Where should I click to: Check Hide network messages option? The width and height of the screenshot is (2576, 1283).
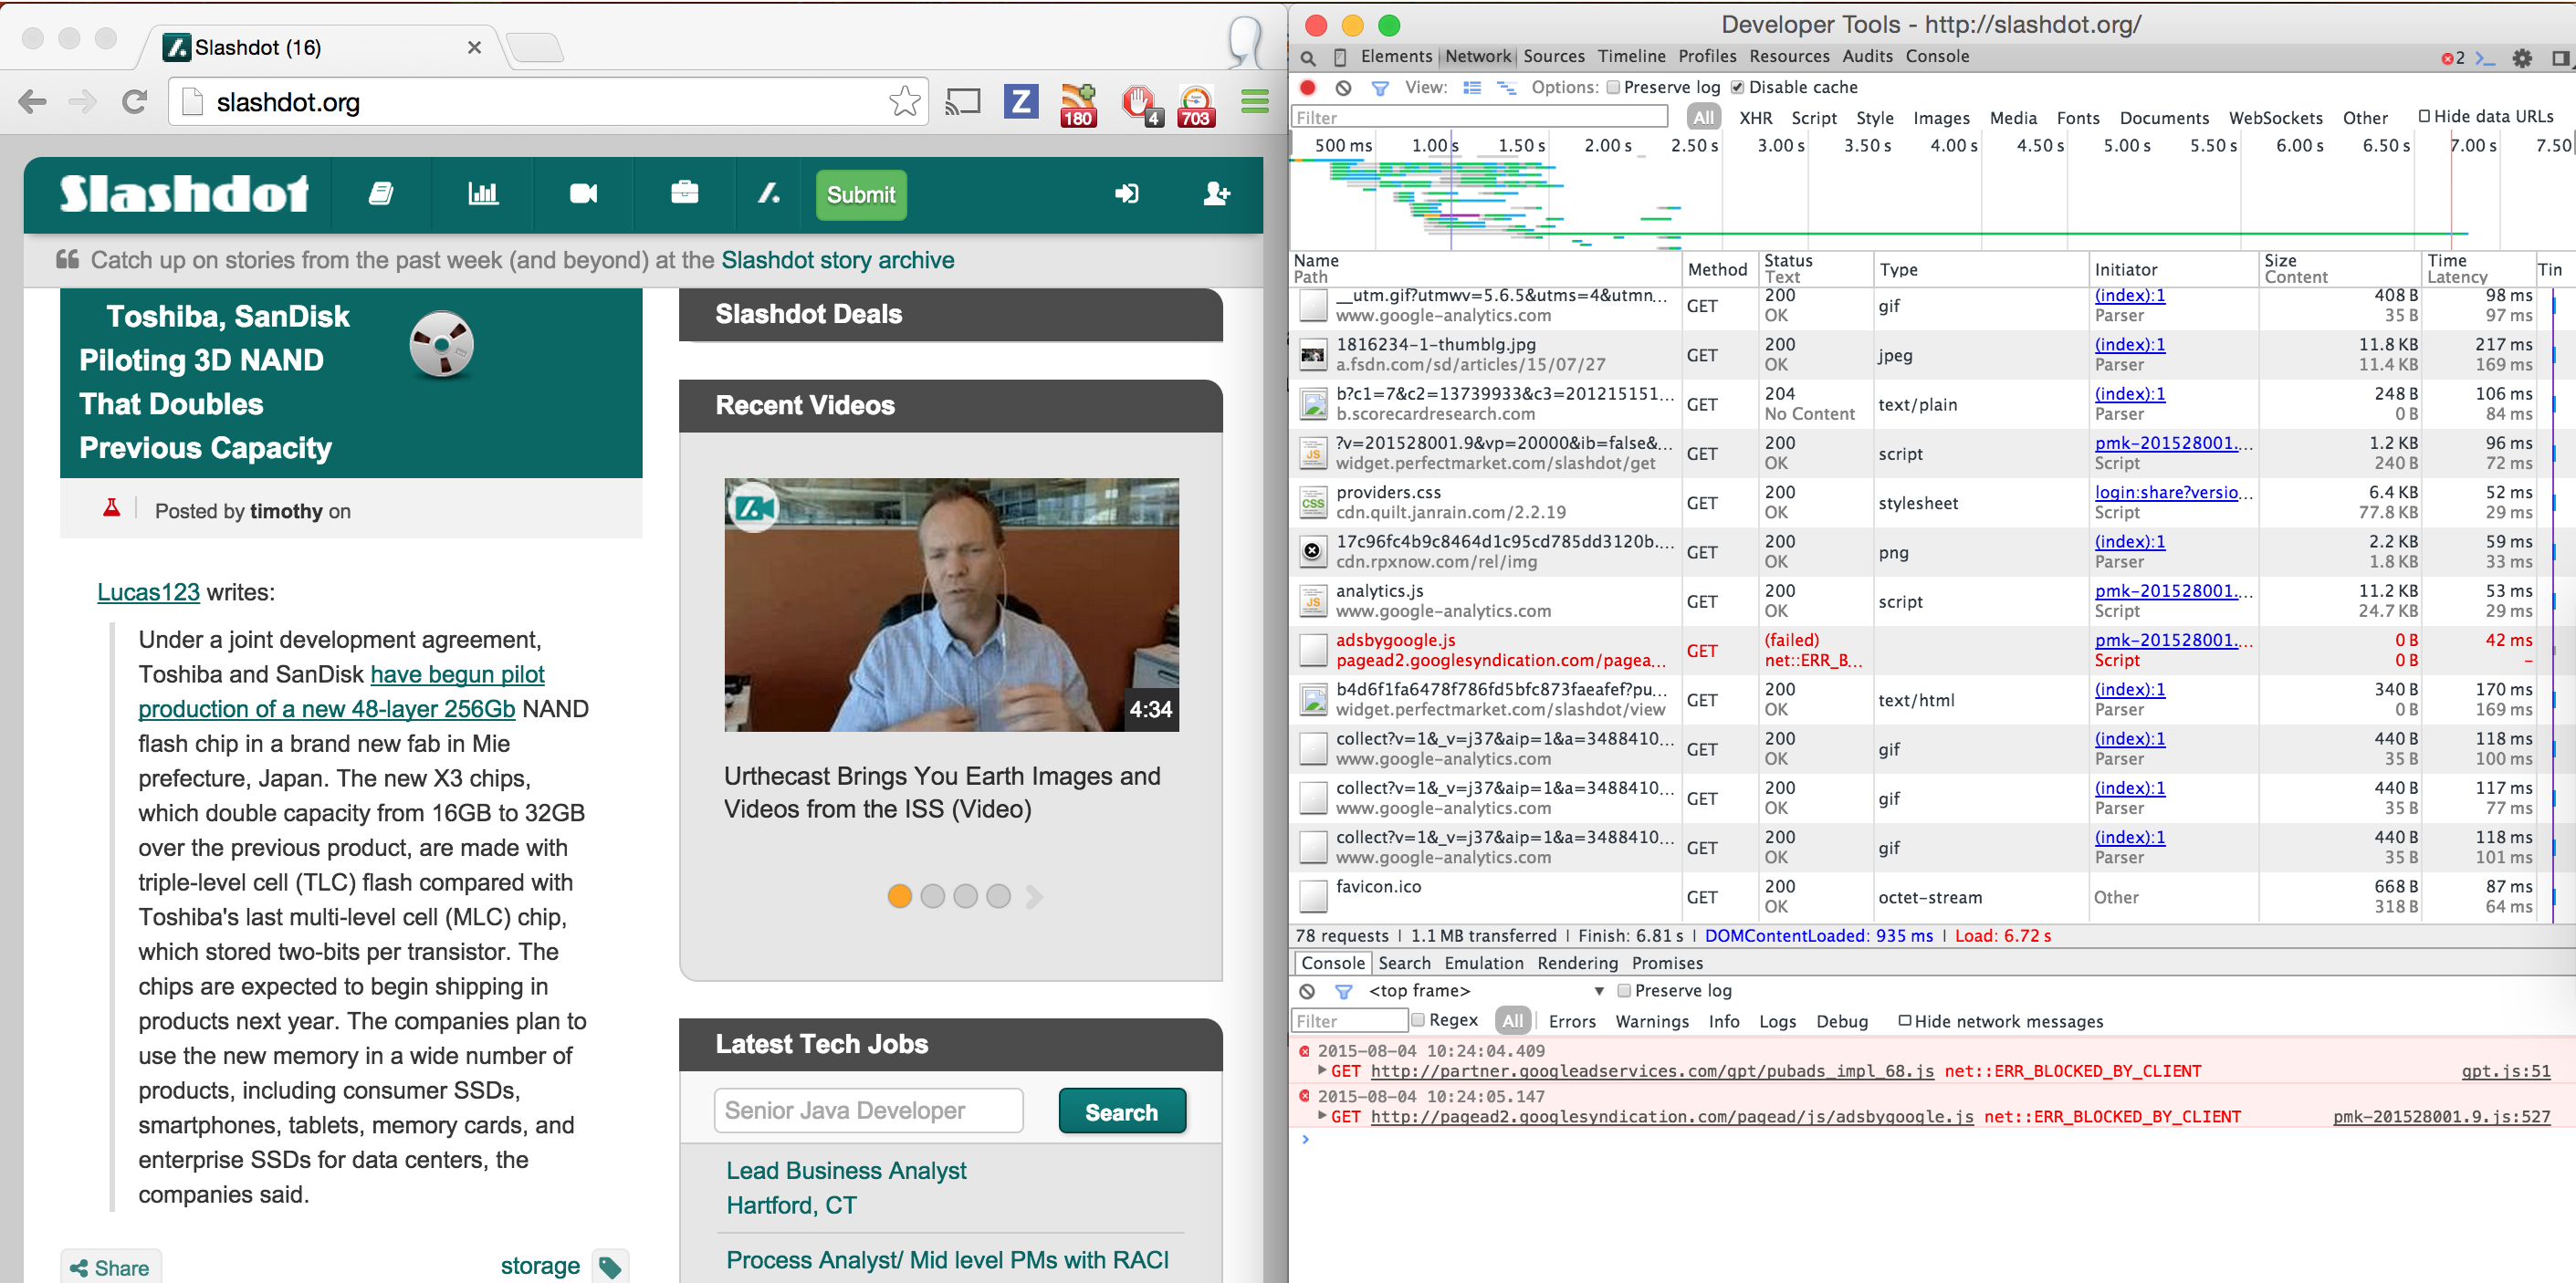pyautogui.click(x=1905, y=1021)
